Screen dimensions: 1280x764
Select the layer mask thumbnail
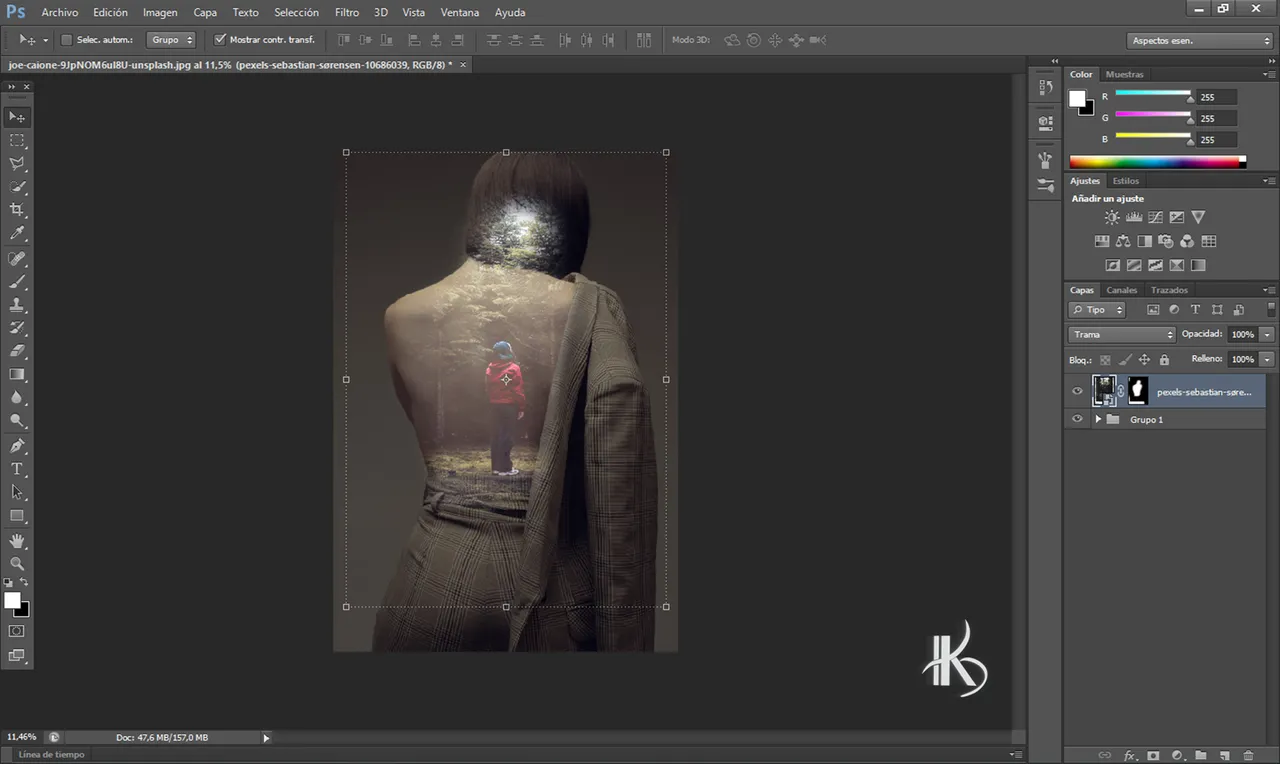pos(1138,391)
